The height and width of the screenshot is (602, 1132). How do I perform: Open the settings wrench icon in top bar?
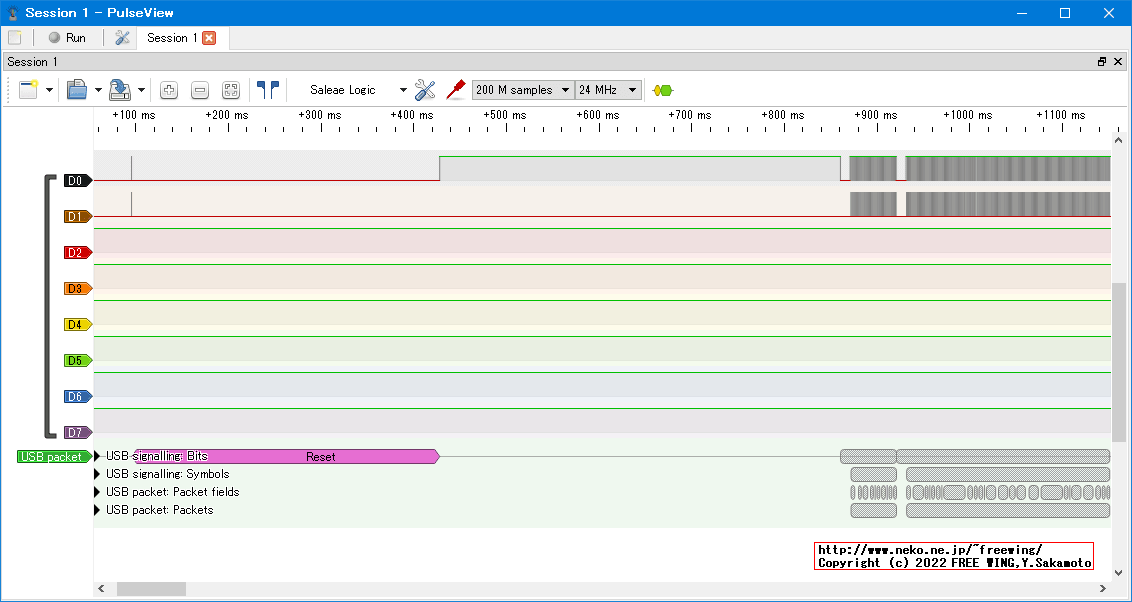click(122, 38)
